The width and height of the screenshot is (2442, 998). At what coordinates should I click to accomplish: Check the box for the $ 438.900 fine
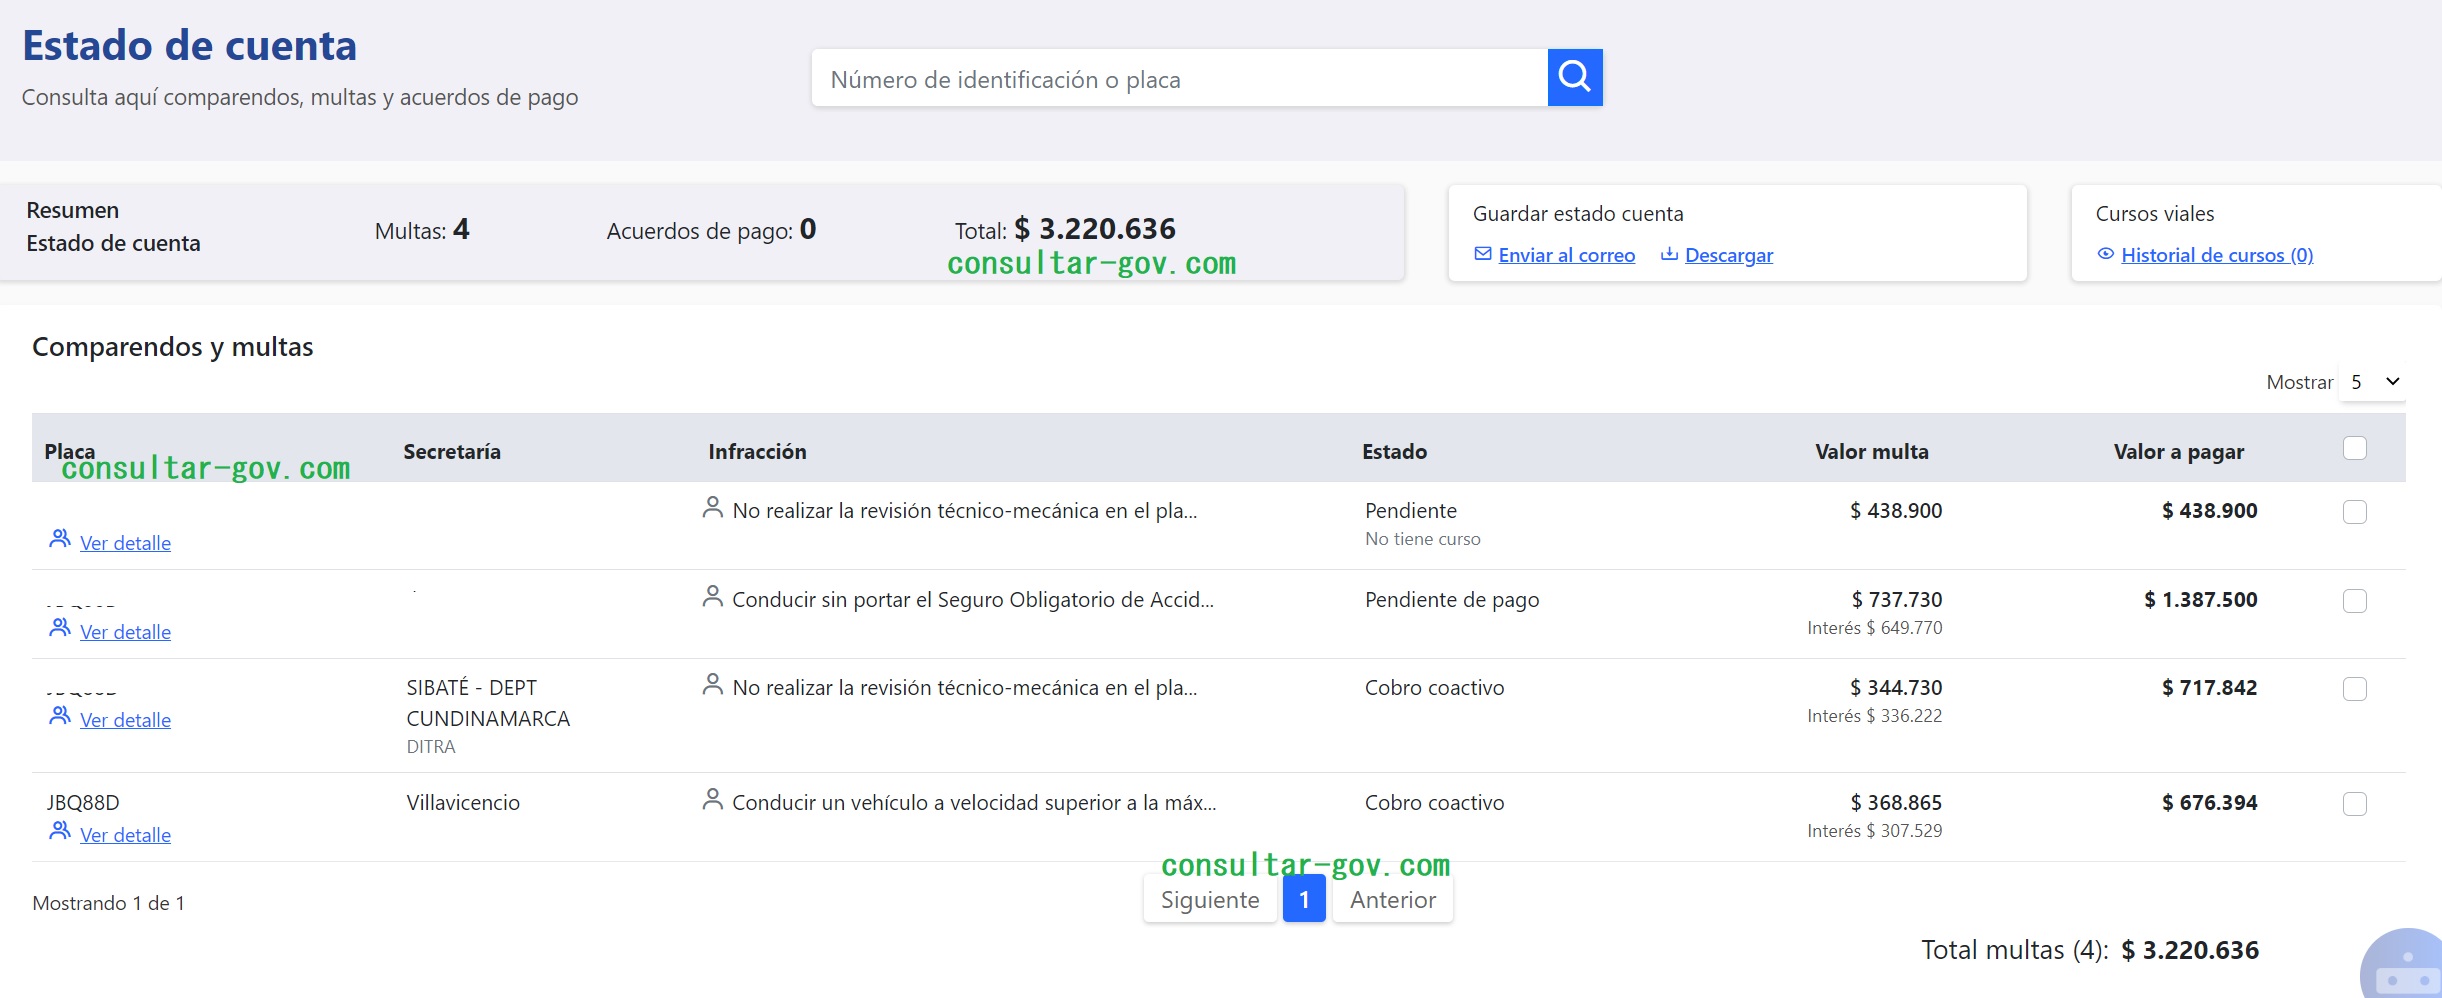2354,512
